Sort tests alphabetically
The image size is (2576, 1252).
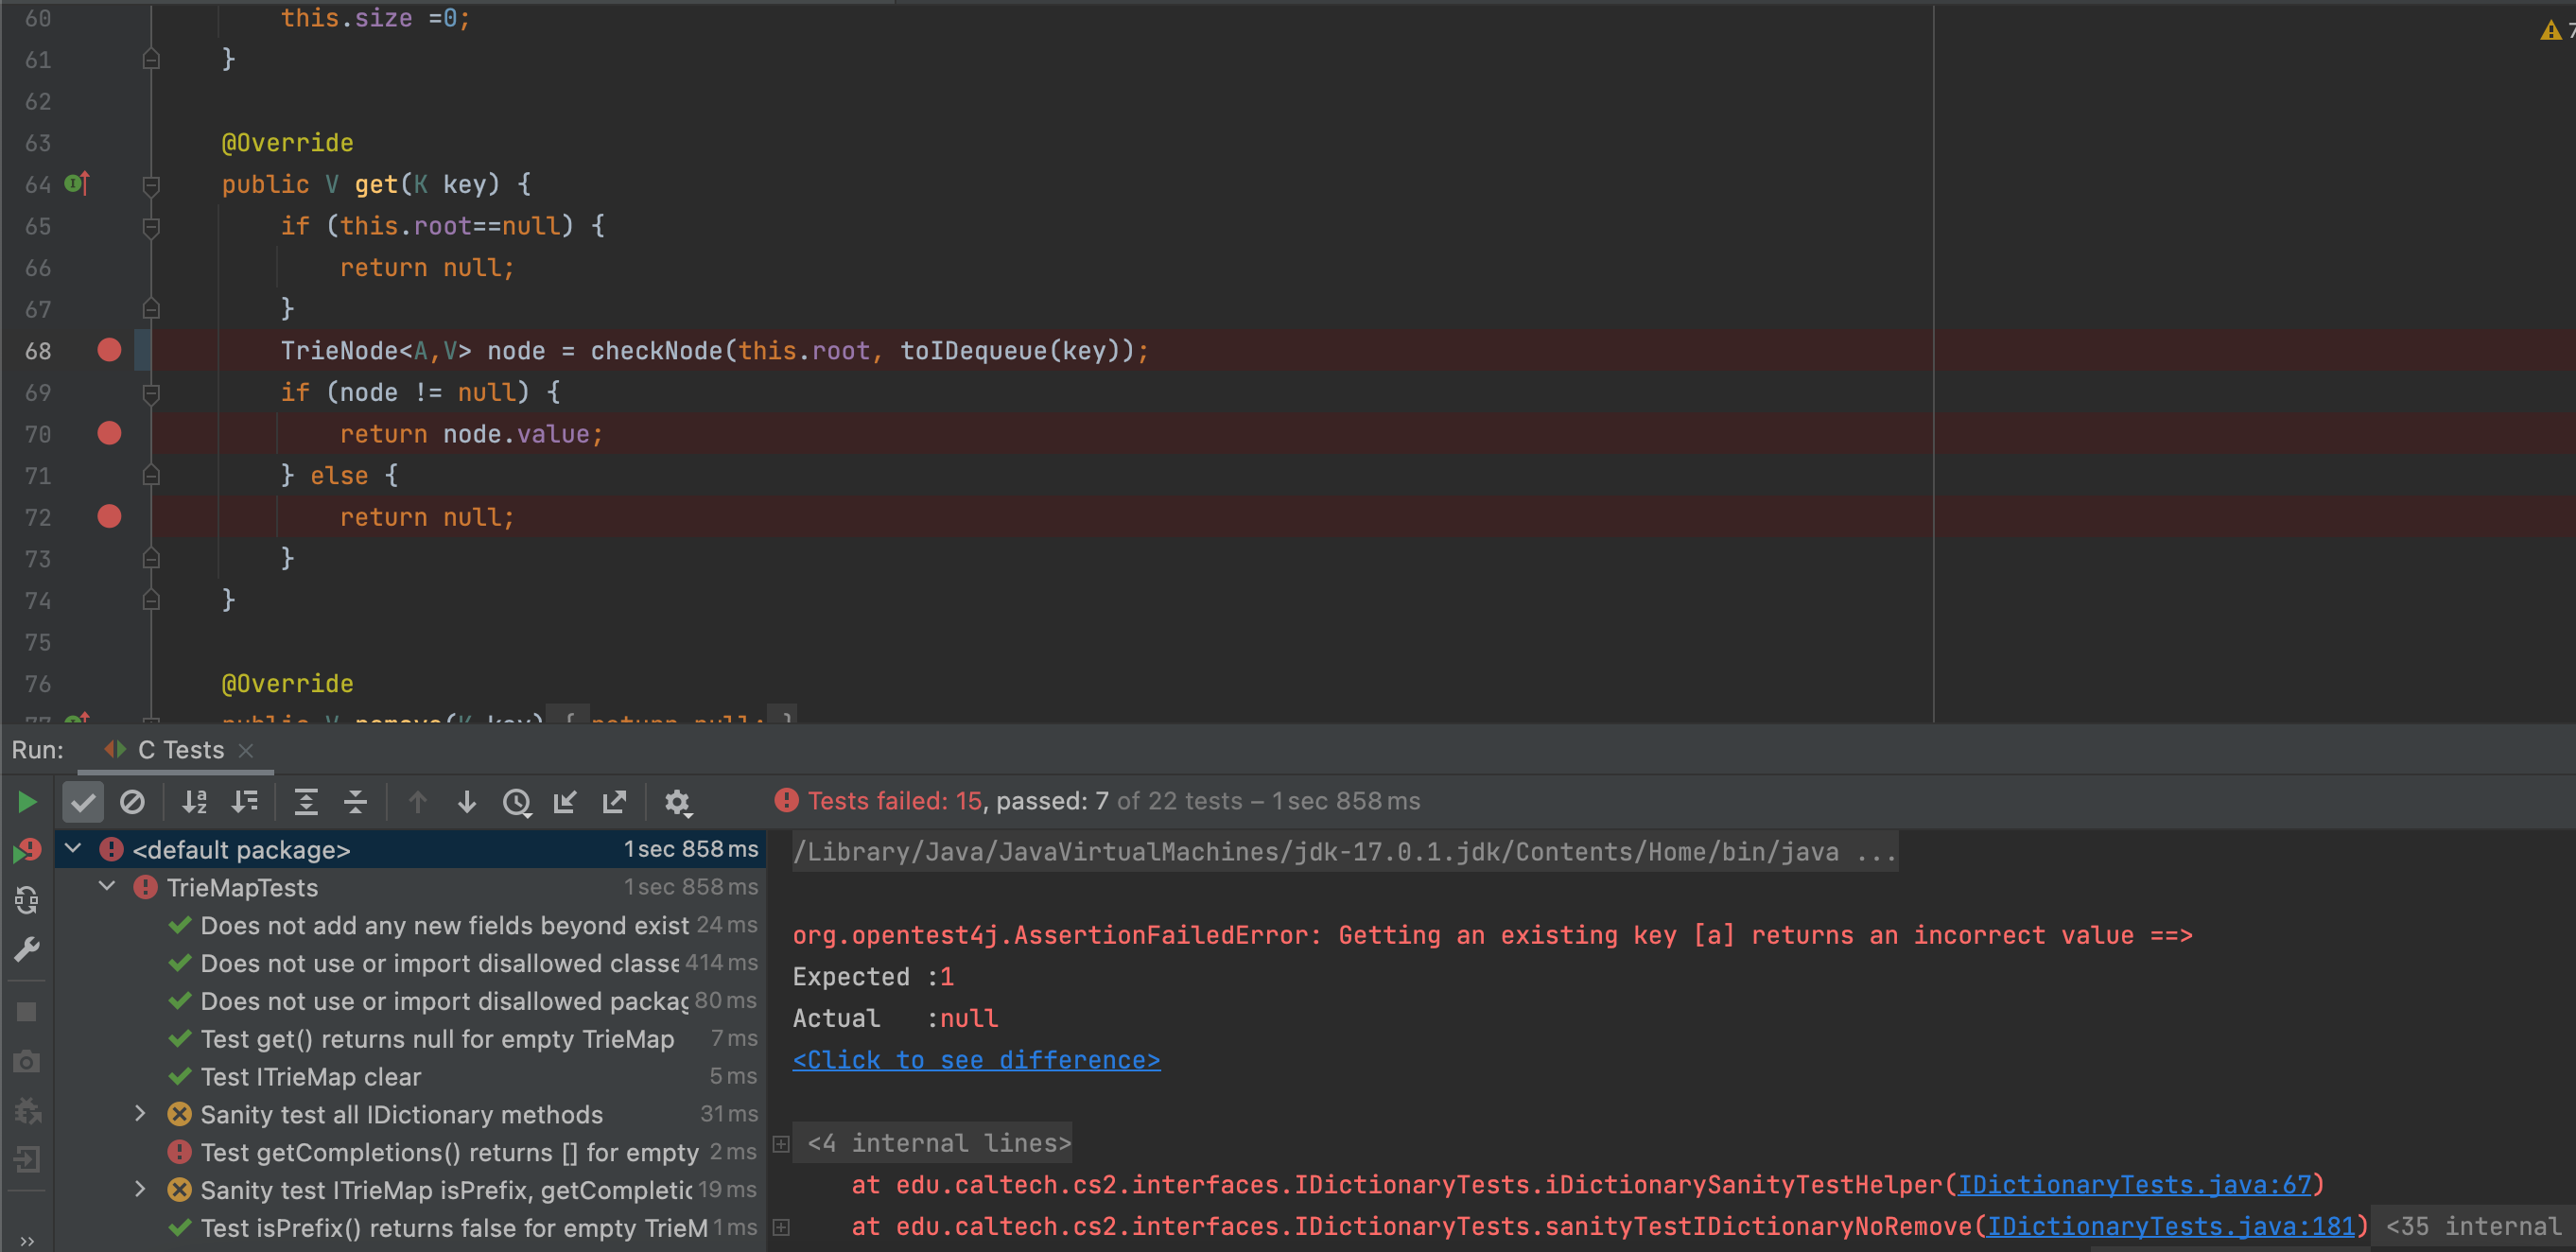(194, 802)
